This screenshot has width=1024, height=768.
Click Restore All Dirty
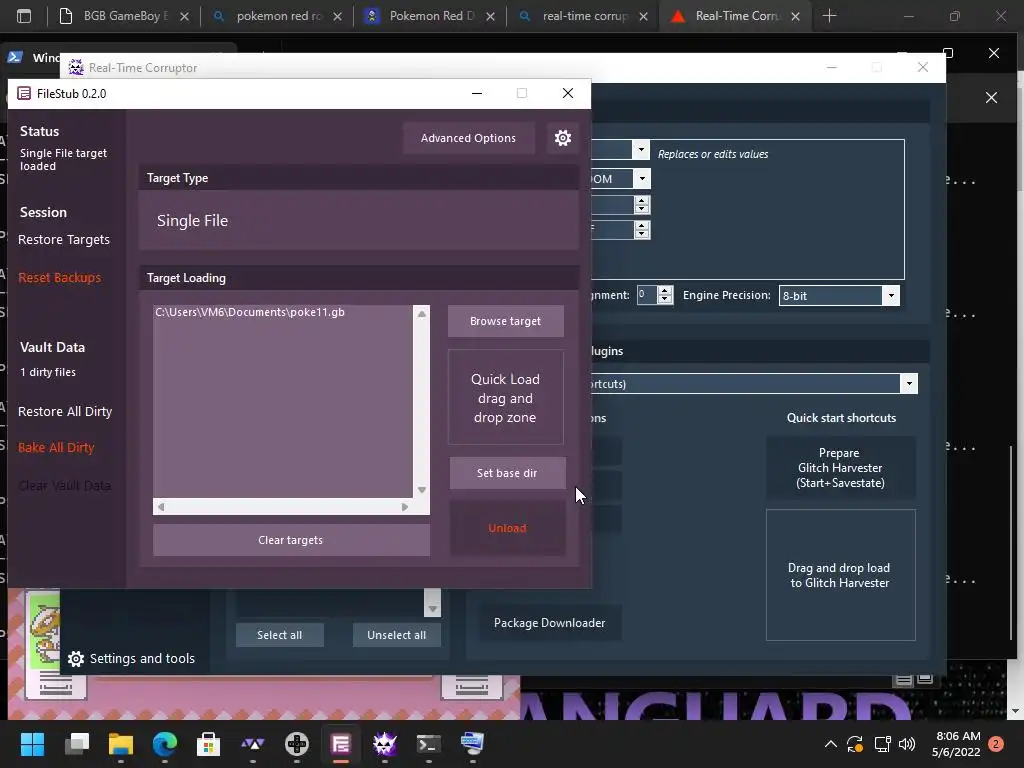(x=65, y=411)
